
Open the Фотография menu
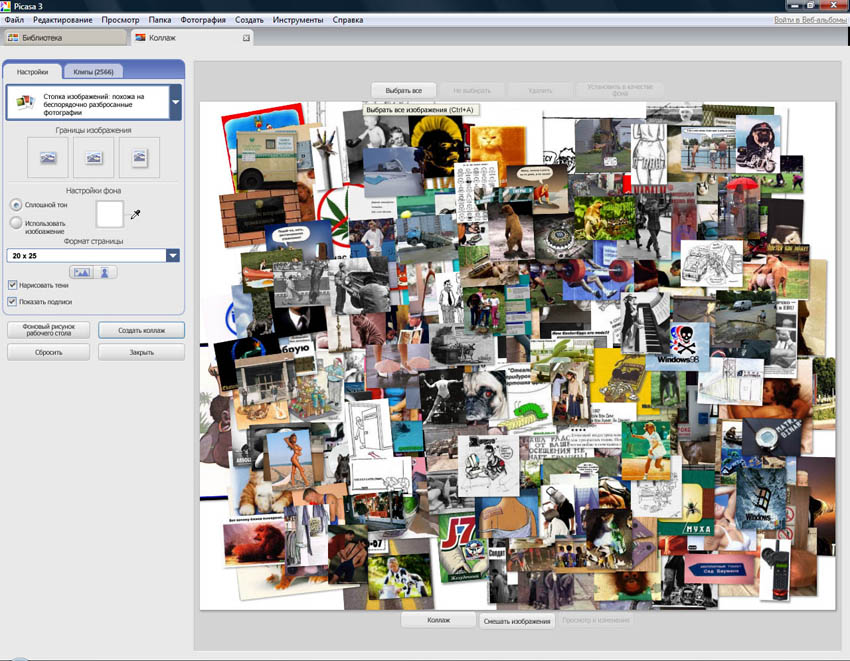(x=203, y=20)
